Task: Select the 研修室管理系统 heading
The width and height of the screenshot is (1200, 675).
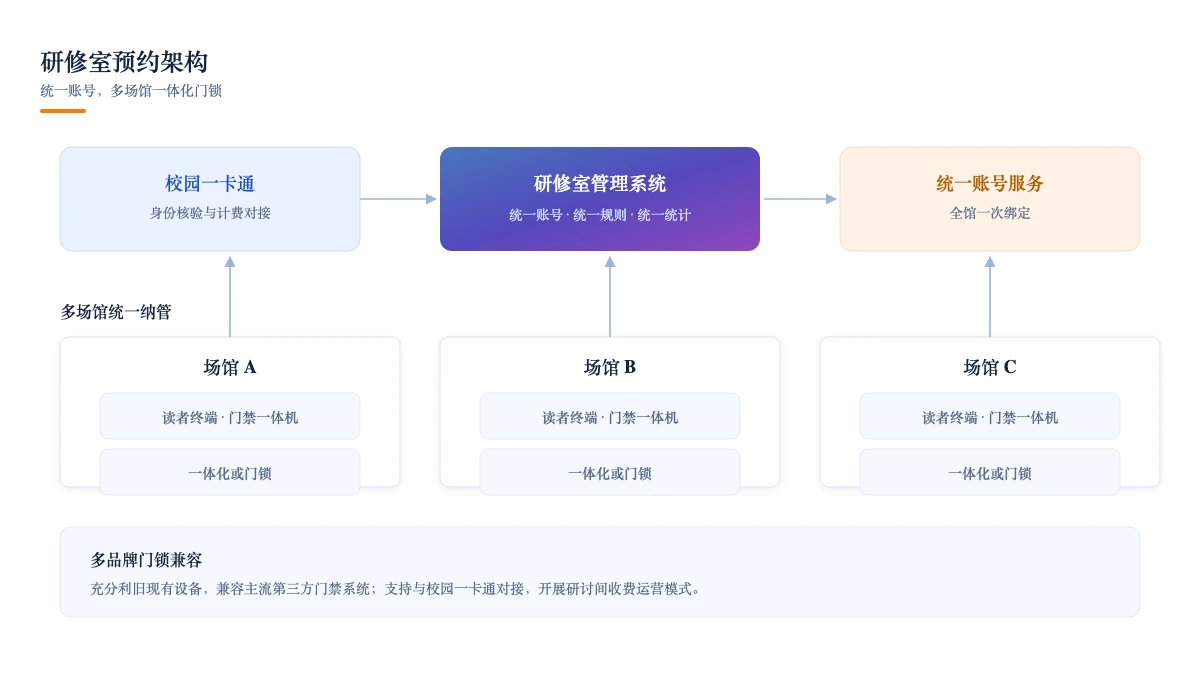Action: [x=600, y=184]
